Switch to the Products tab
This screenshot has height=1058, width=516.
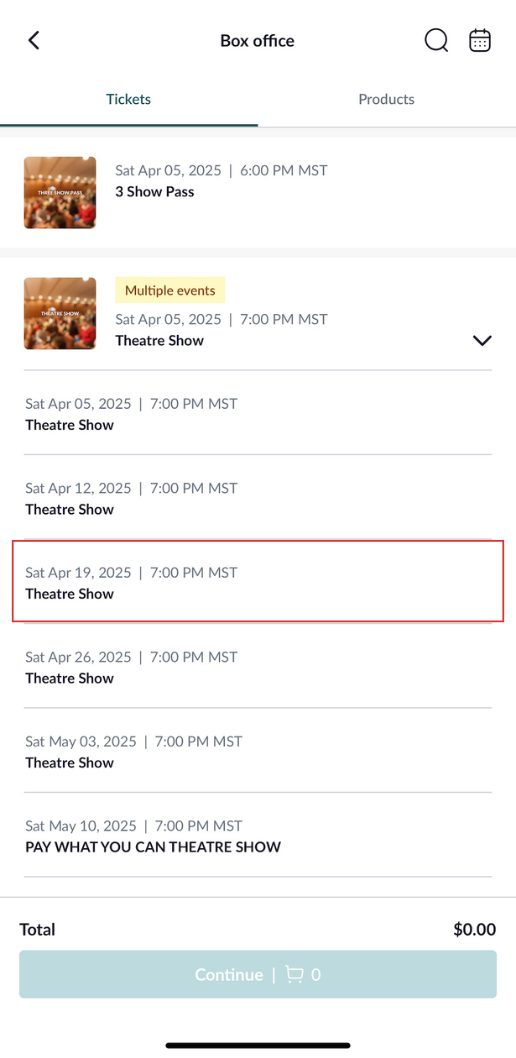386,100
